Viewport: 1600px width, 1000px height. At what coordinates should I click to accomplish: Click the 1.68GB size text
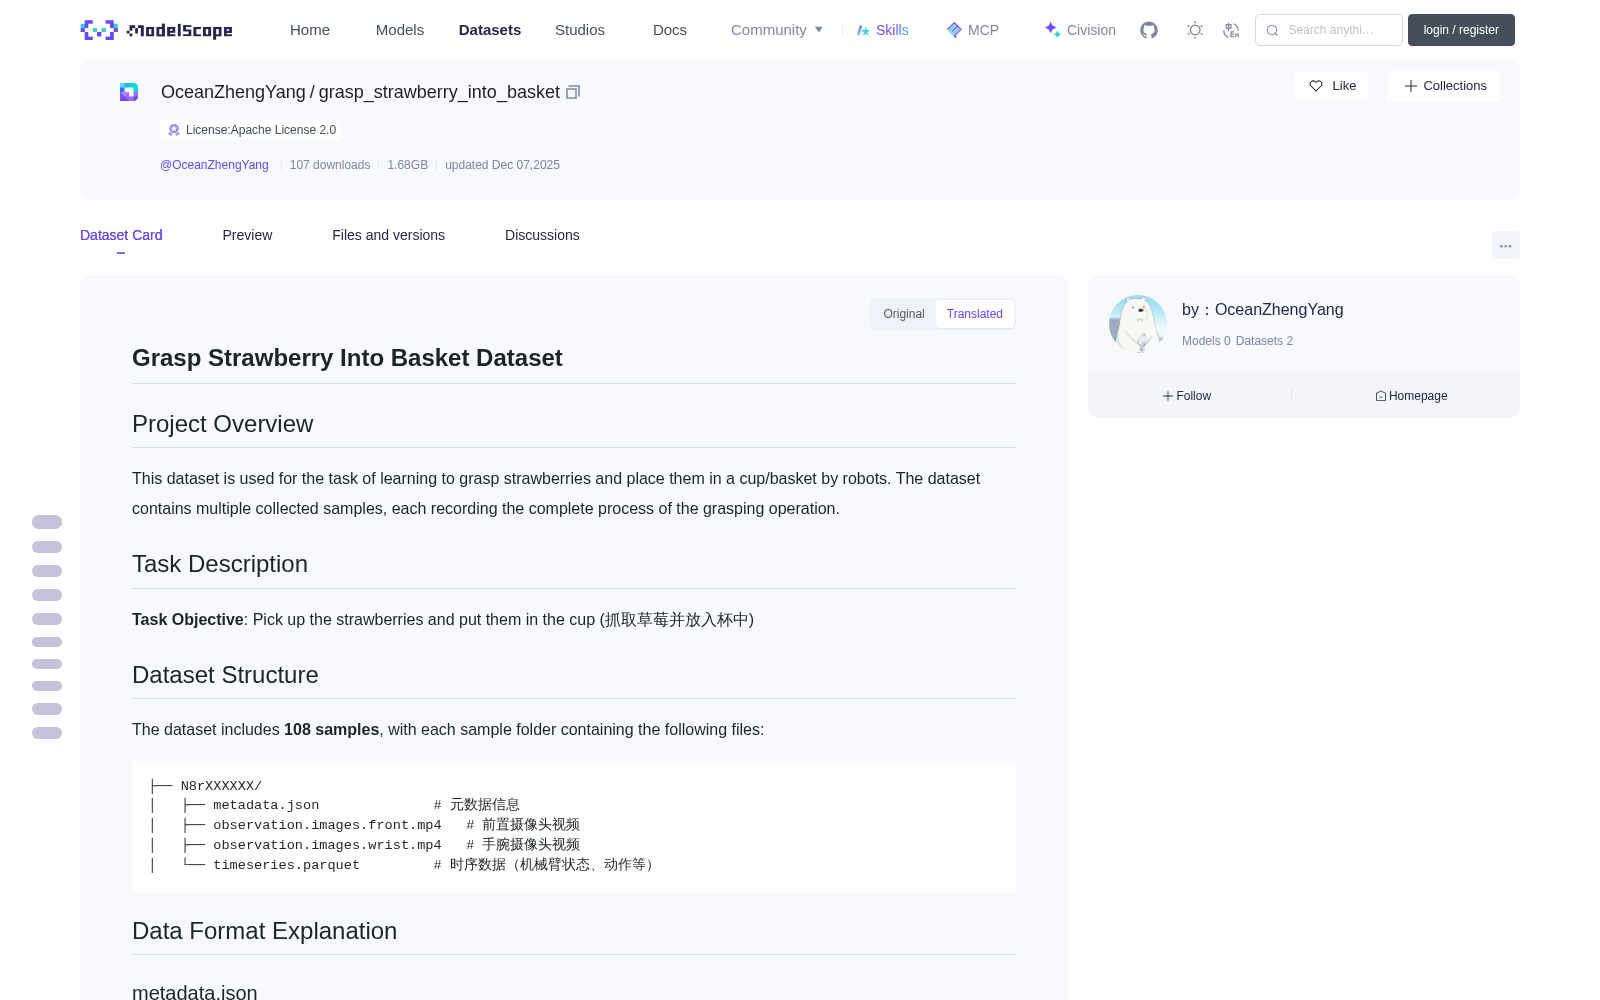coord(408,165)
